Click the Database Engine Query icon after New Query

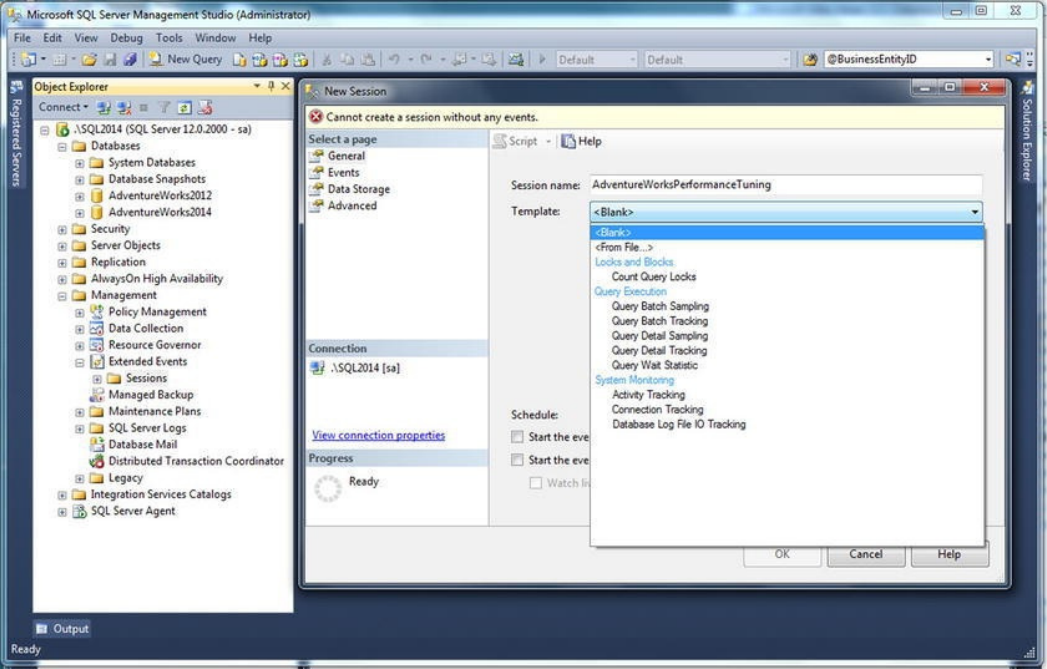click(240, 60)
